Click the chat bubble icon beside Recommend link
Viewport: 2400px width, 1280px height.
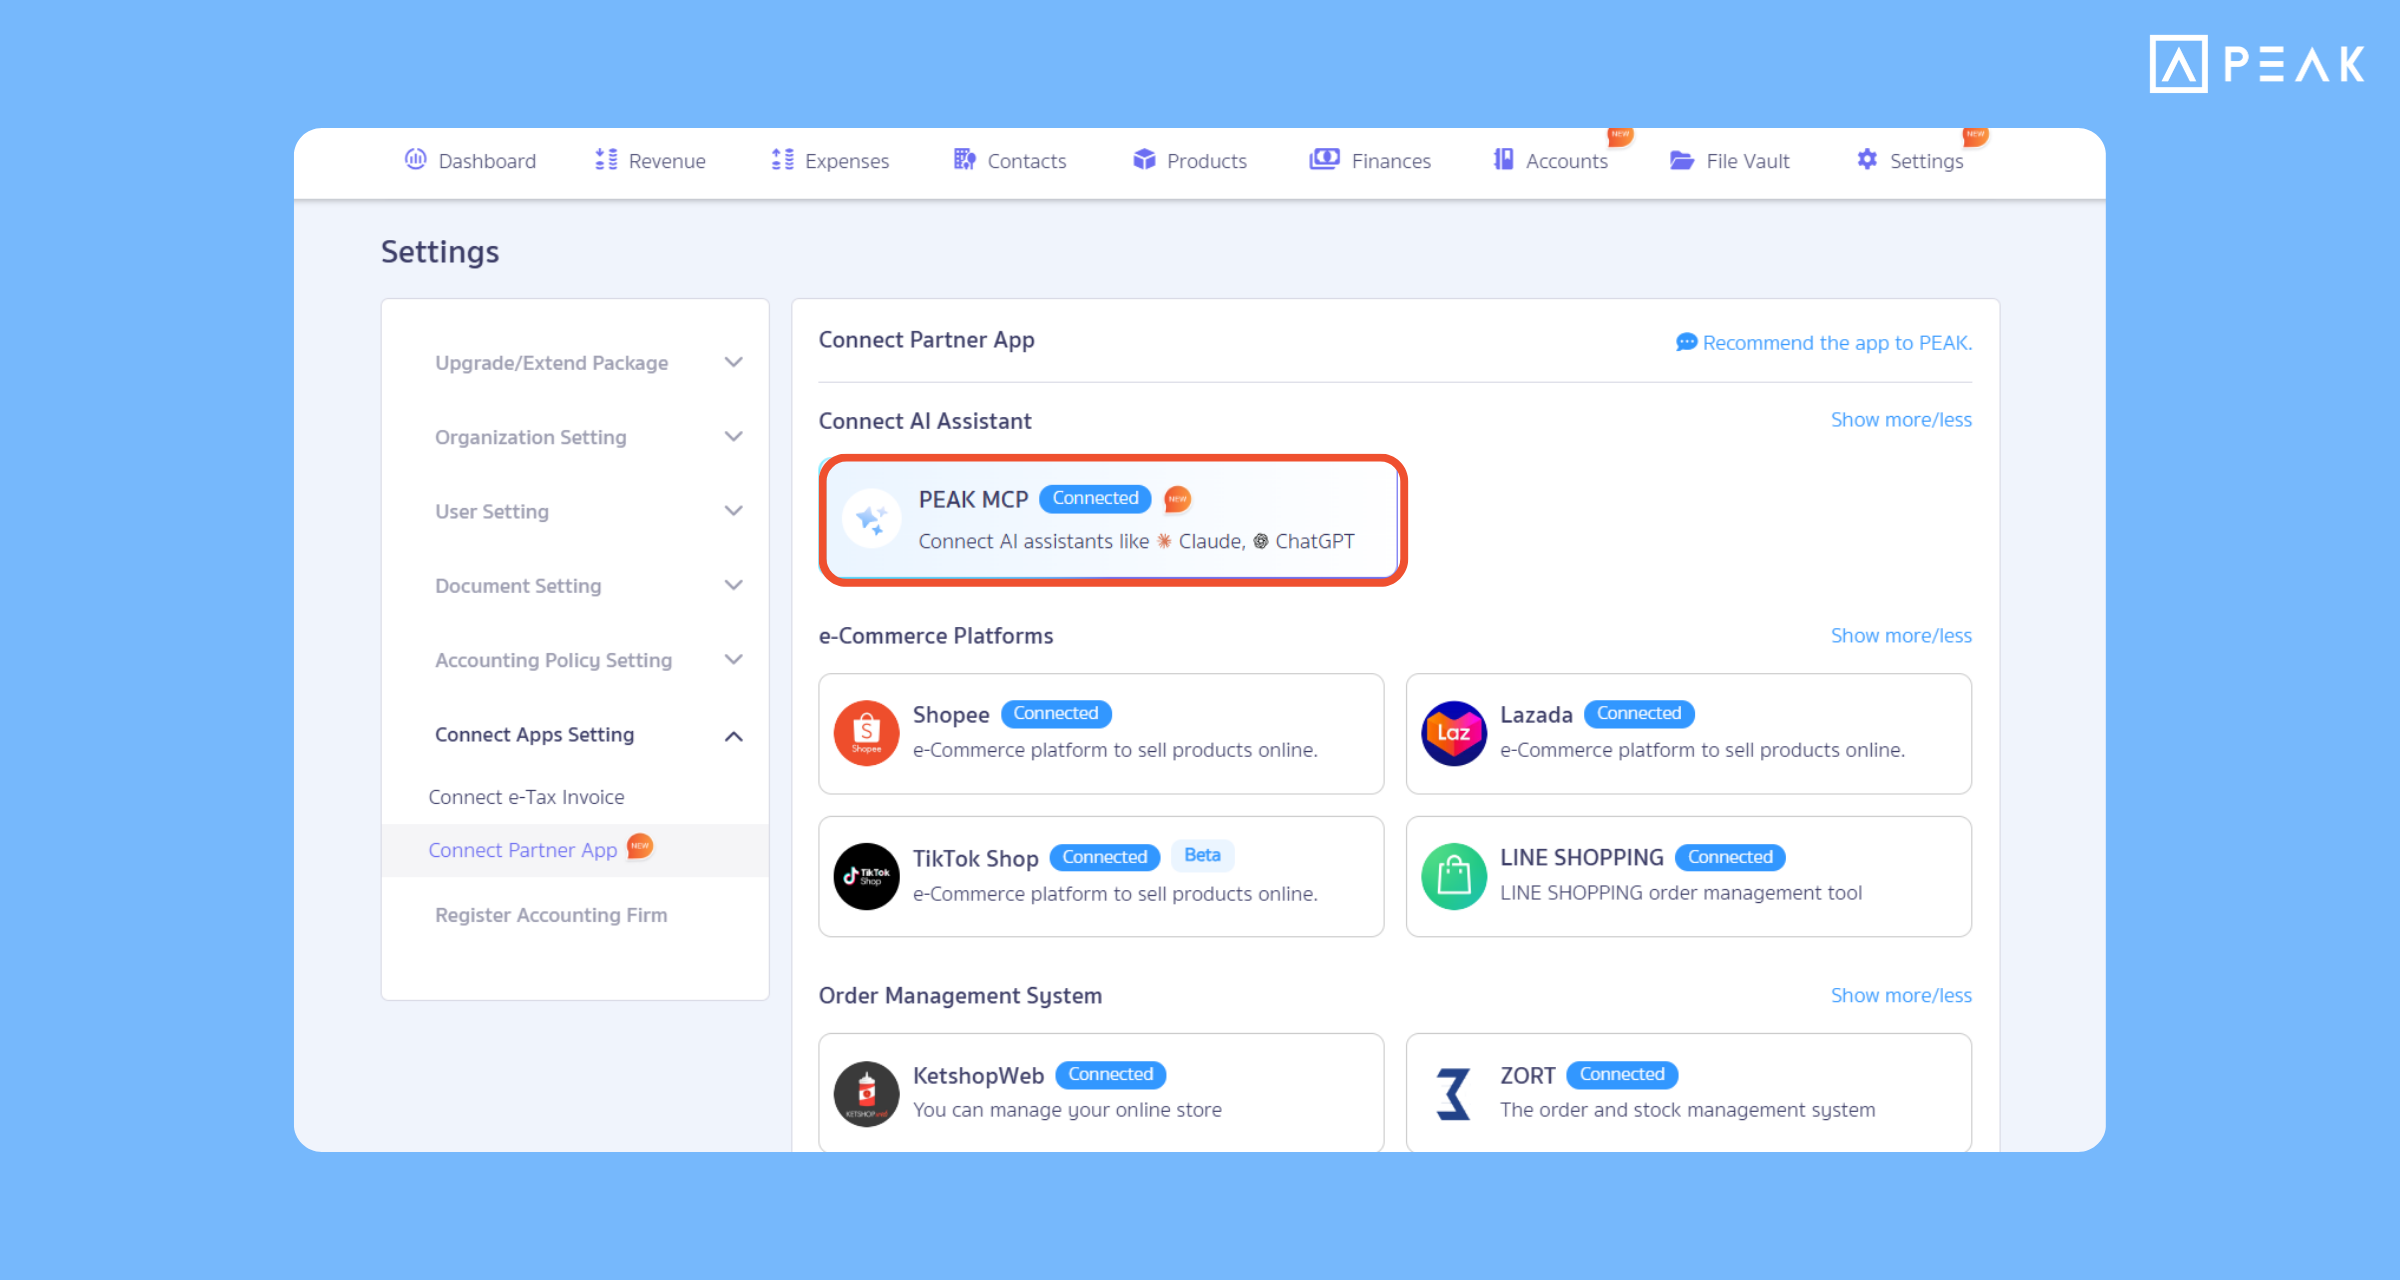click(1686, 343)
